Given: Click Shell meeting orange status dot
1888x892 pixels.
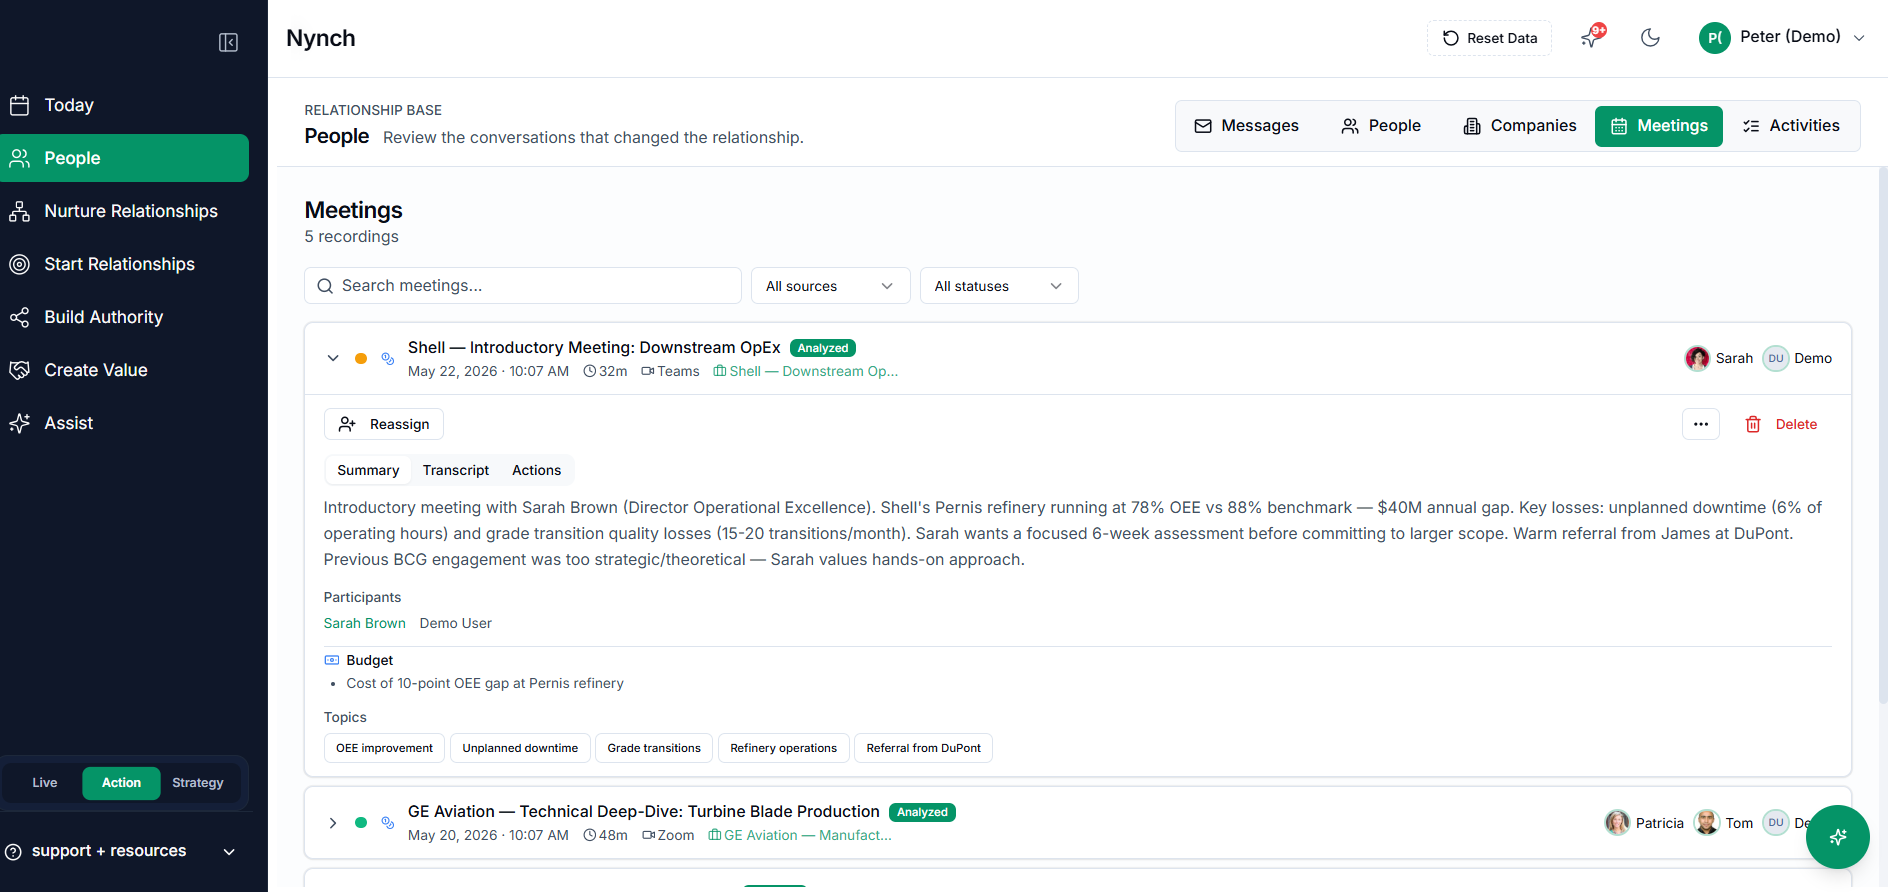Looking at the screenshot, I should [x=361, y=358].
